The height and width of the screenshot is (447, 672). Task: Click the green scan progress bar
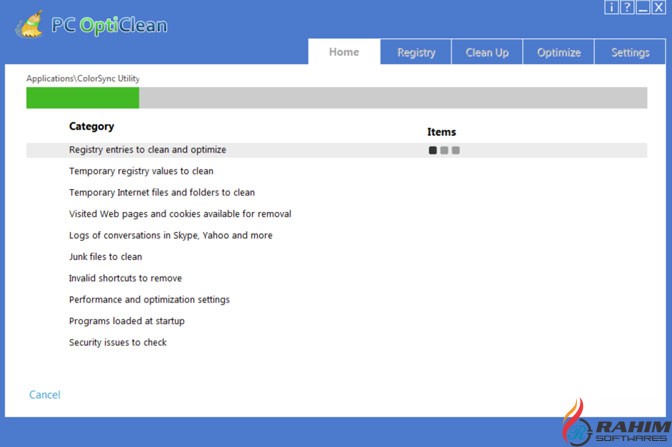[336, 98]
